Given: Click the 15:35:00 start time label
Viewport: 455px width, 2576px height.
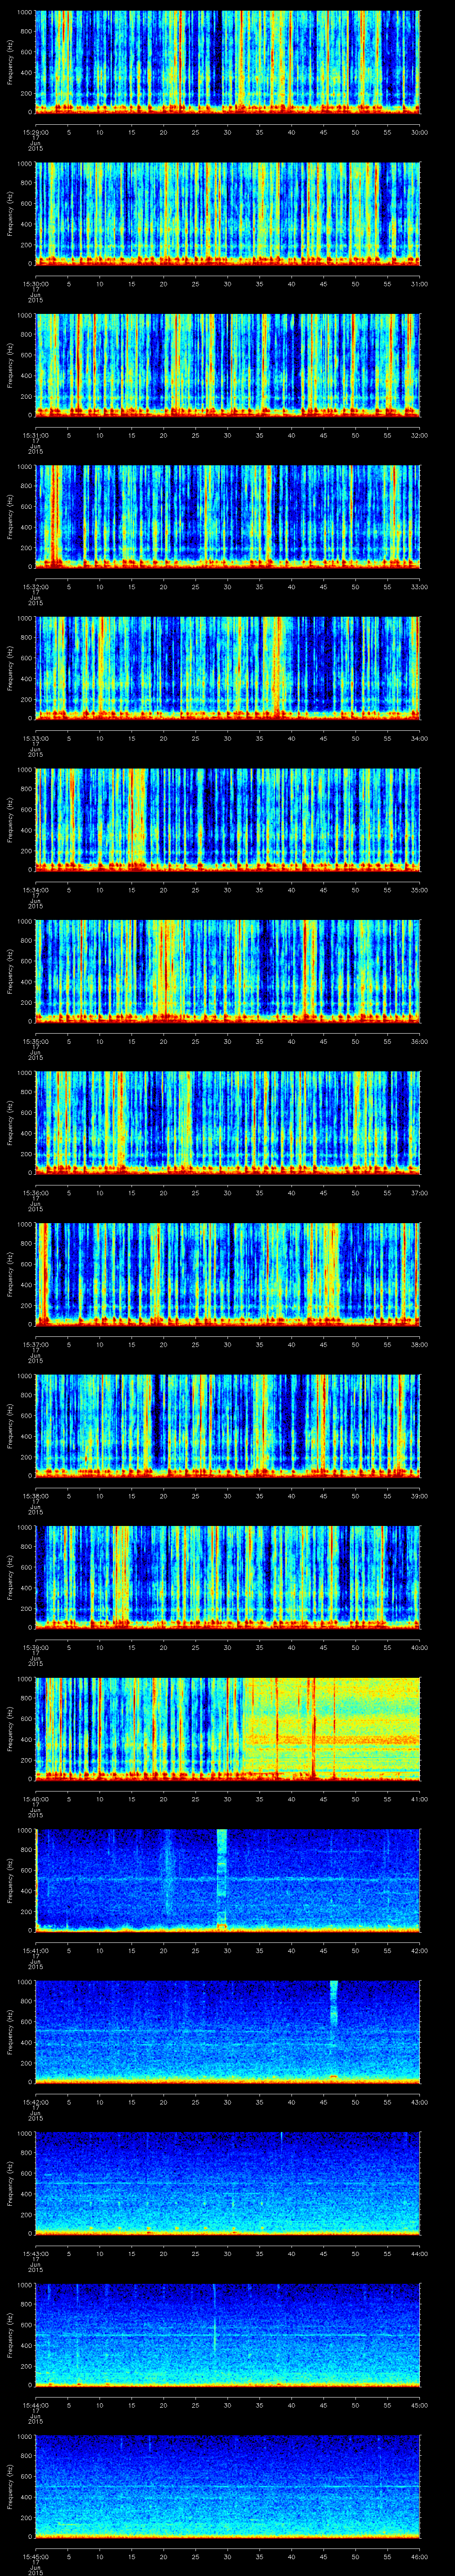Looking at the screenshot, I should [36, 1041].
